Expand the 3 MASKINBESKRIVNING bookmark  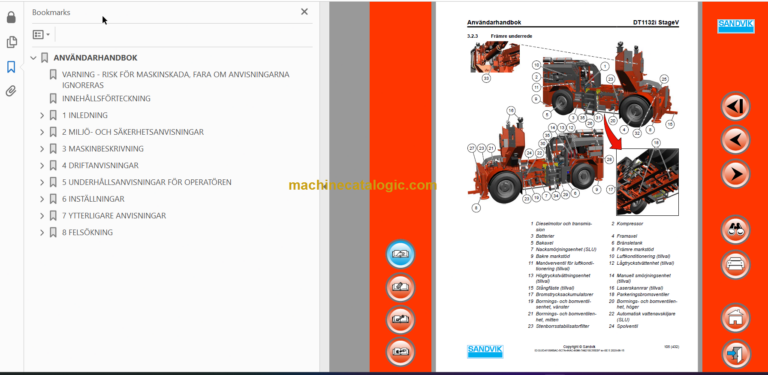click(42, 149)
